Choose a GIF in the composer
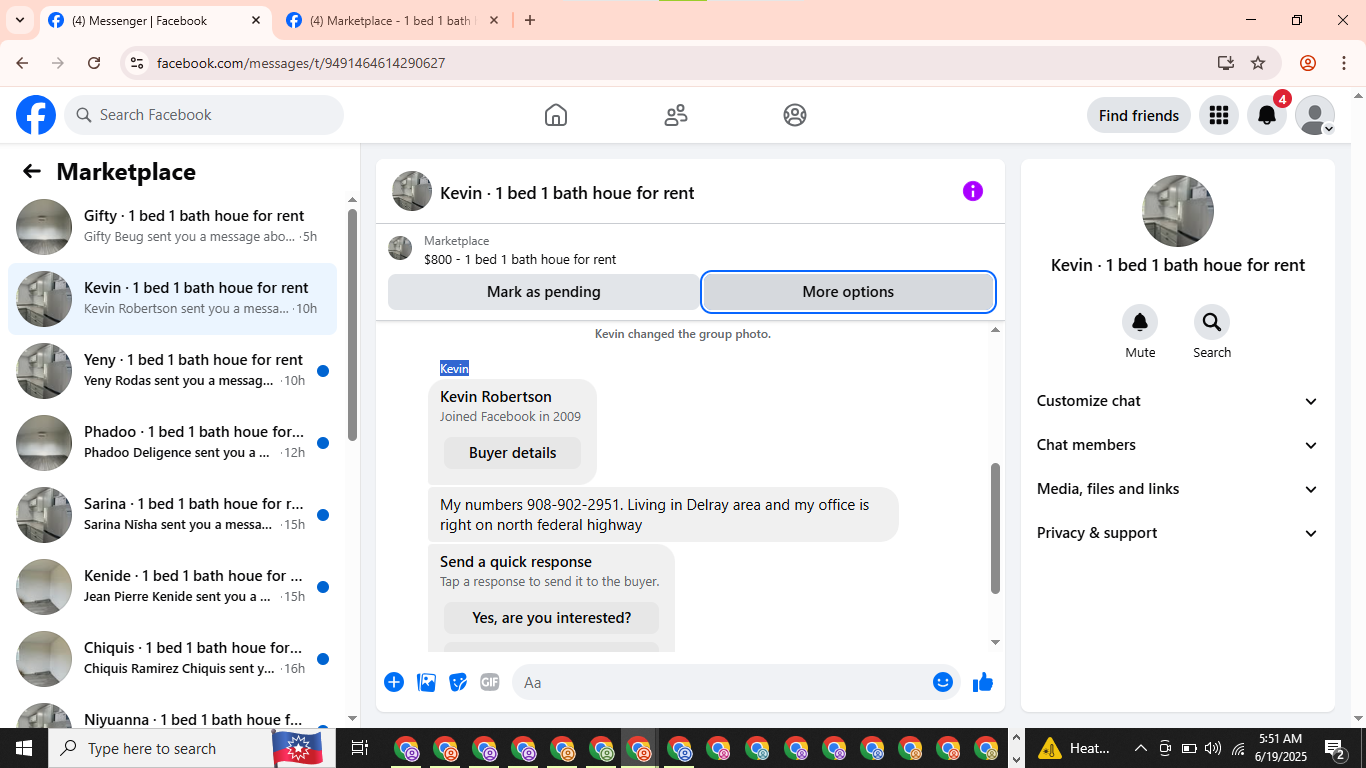This screenshot has width=1366, height=768. pyautogui.click(x=490, y=682)
